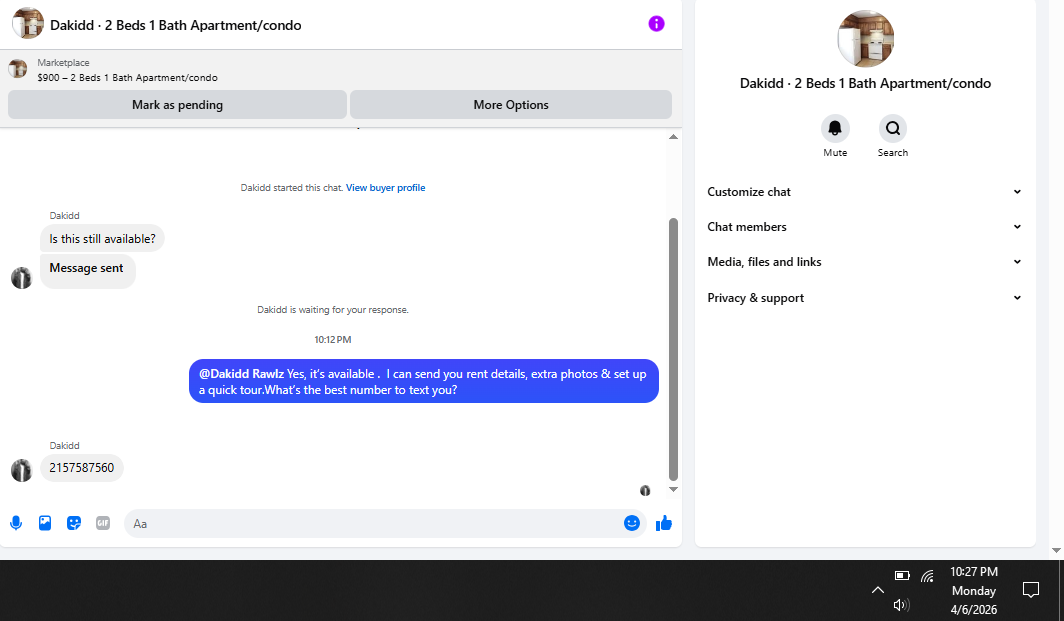The height and width of the screenshot is (621, 1064).
Task: Expand Media, files and links section
Action: 864,262
